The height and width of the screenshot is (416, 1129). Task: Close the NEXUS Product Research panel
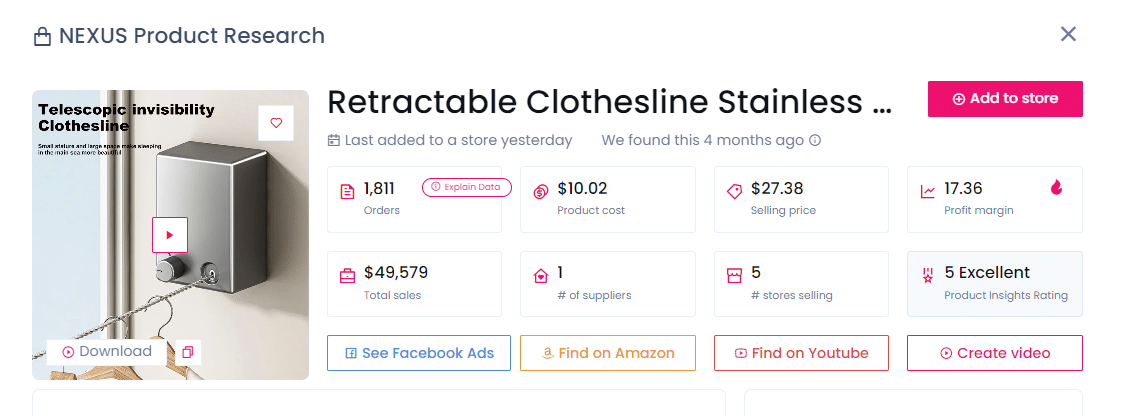1068,35
